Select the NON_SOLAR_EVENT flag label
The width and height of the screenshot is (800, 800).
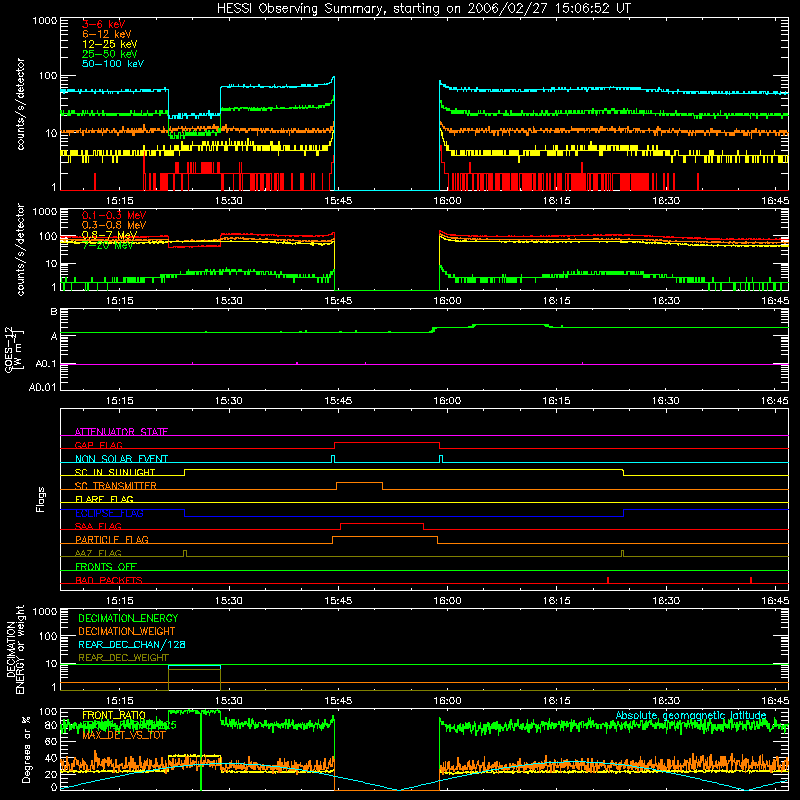121,459
